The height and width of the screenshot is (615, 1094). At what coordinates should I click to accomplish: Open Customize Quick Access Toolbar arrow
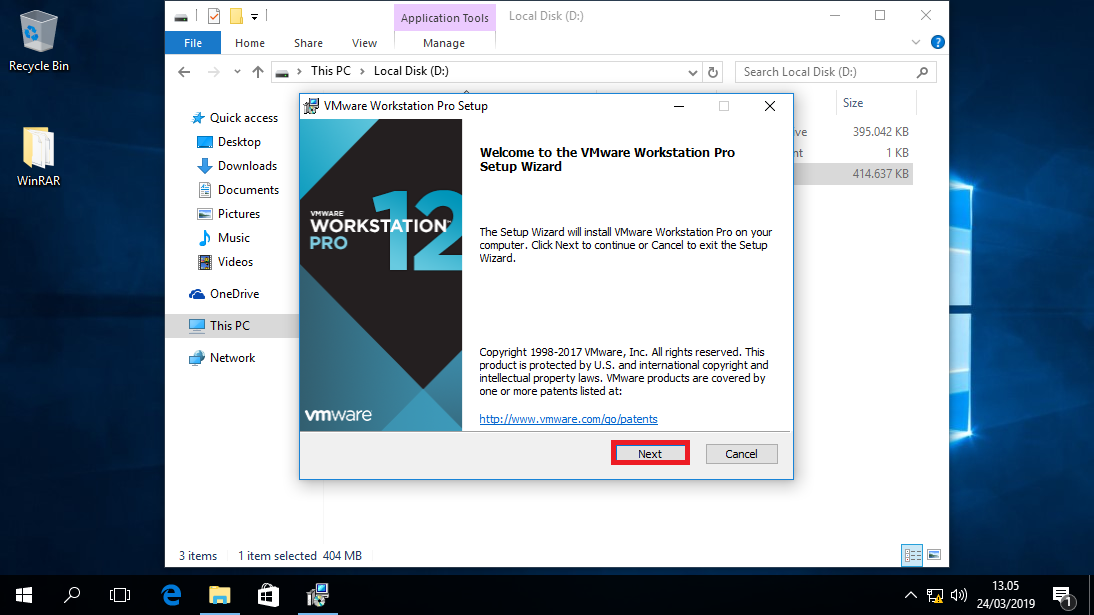tap(254, 16)
